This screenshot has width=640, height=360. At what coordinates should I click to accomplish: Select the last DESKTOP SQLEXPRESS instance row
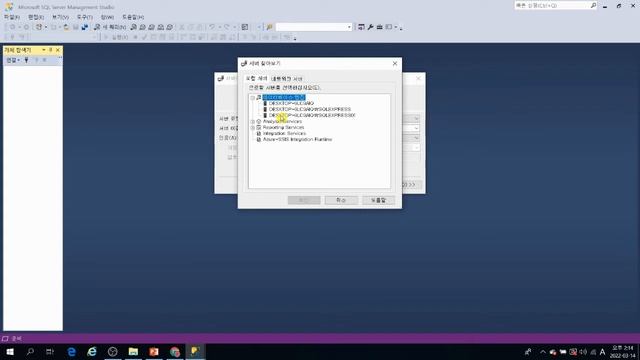coord(312,116)
